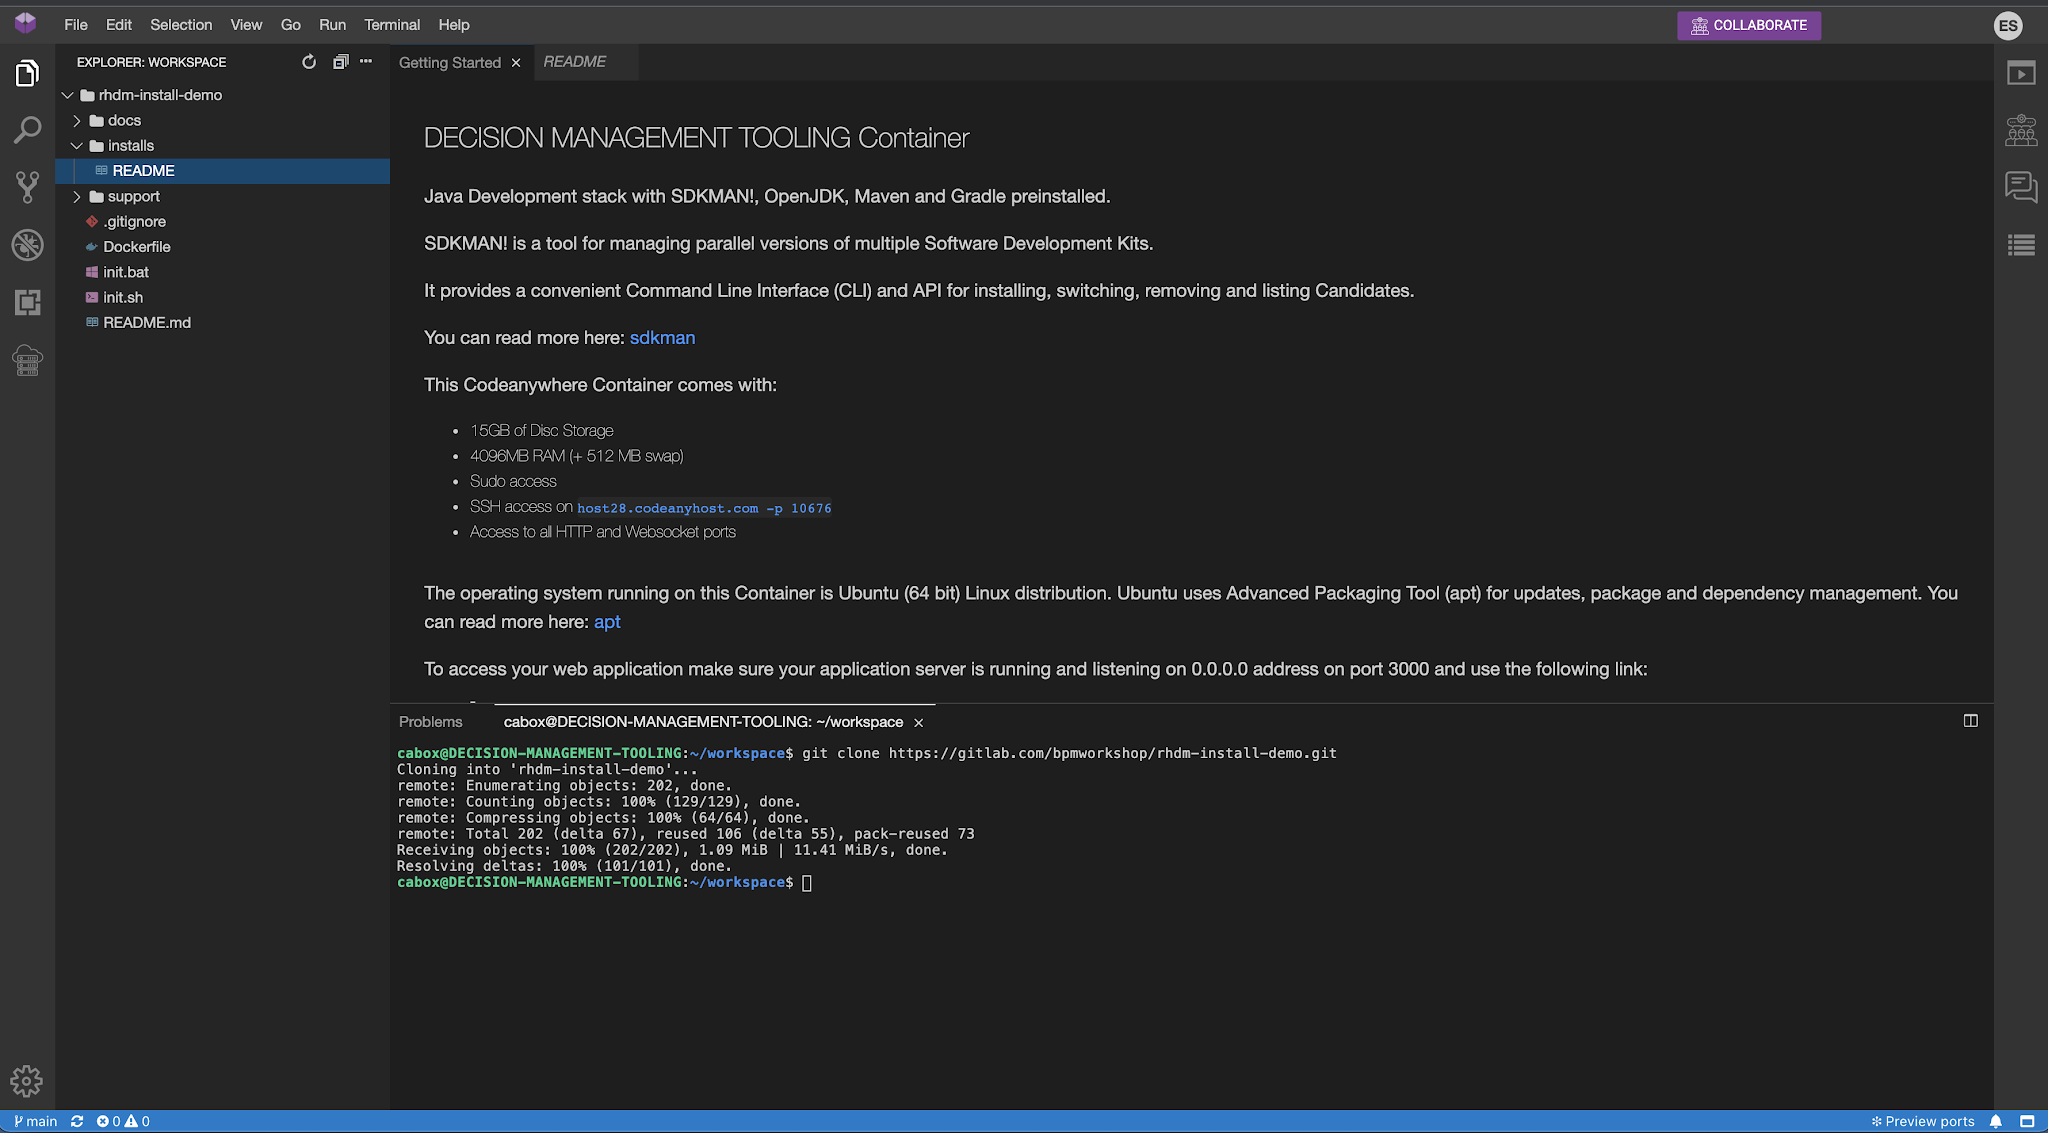Click the ES user avatar
The height and width of the screenshot is (1133, 2048).
click(x=2008, y=26)
